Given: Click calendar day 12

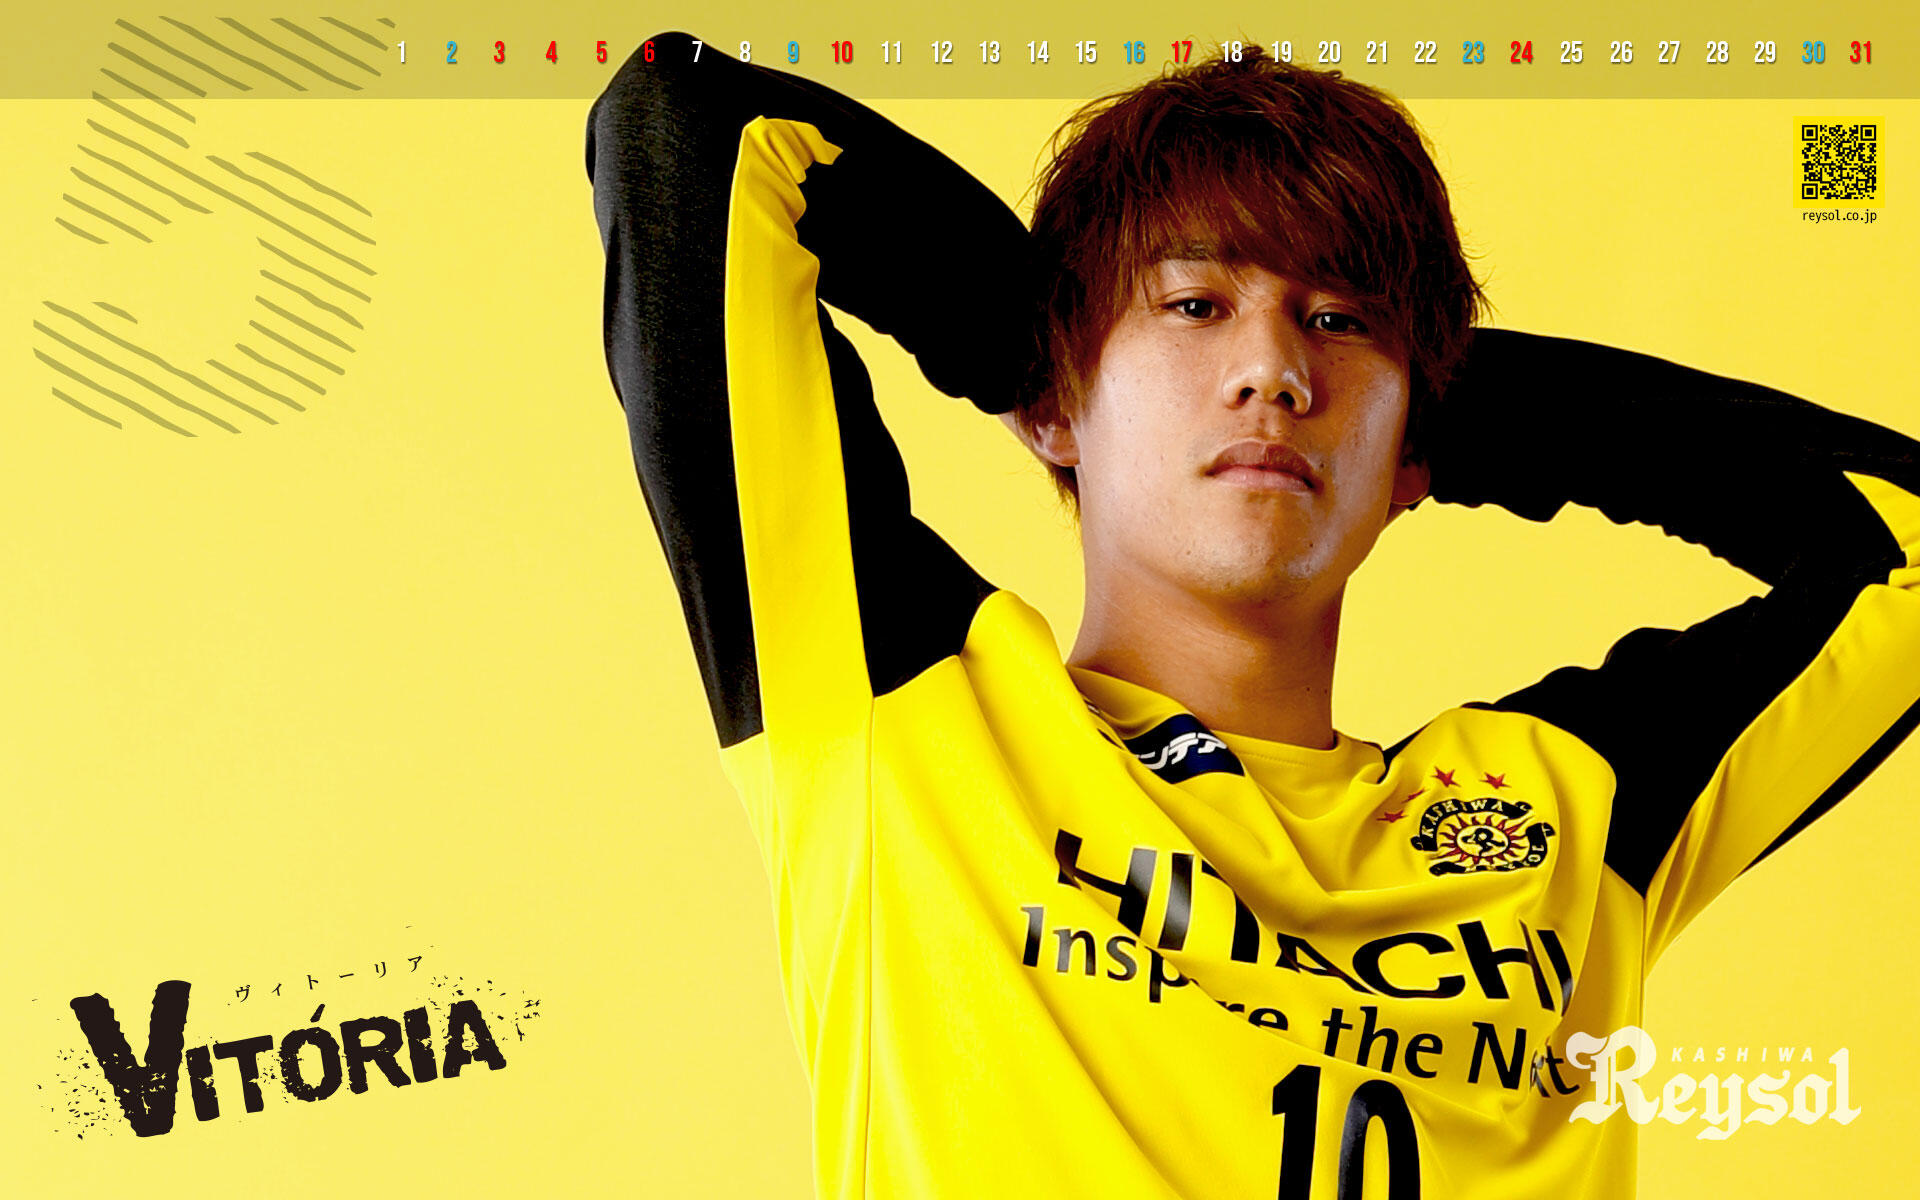Looking at the screenshot, I should pyautogui.click(x=941, y=53).
